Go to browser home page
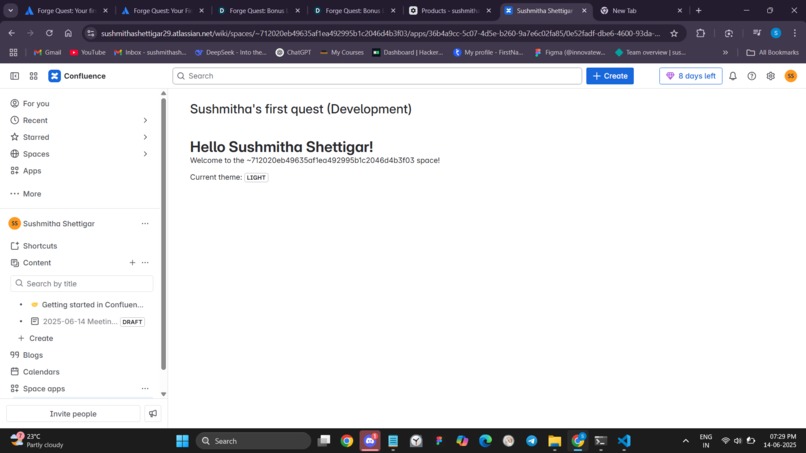This screenshot has height=453, width=806. (x=68, y=33)
